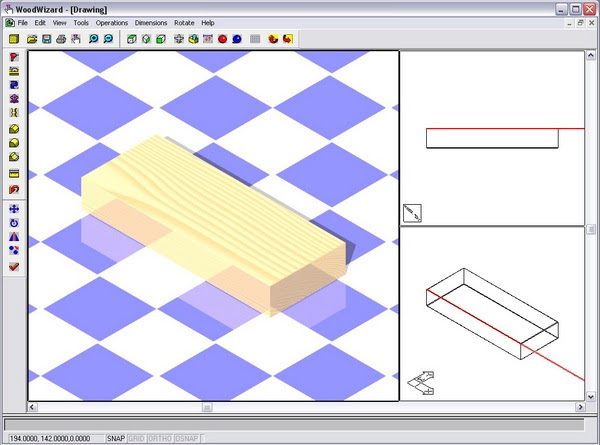
Task: Toggle GRID mode in status bar
Action: [x=136, y=438]
